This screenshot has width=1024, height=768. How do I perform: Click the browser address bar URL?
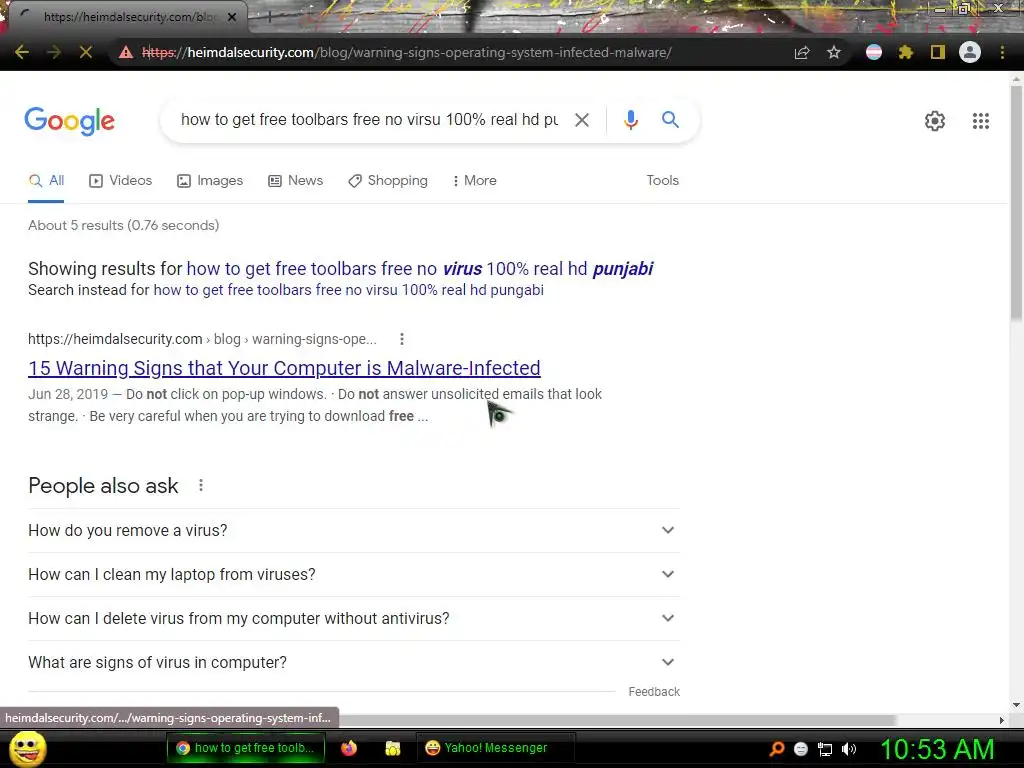tap(407, 52)
